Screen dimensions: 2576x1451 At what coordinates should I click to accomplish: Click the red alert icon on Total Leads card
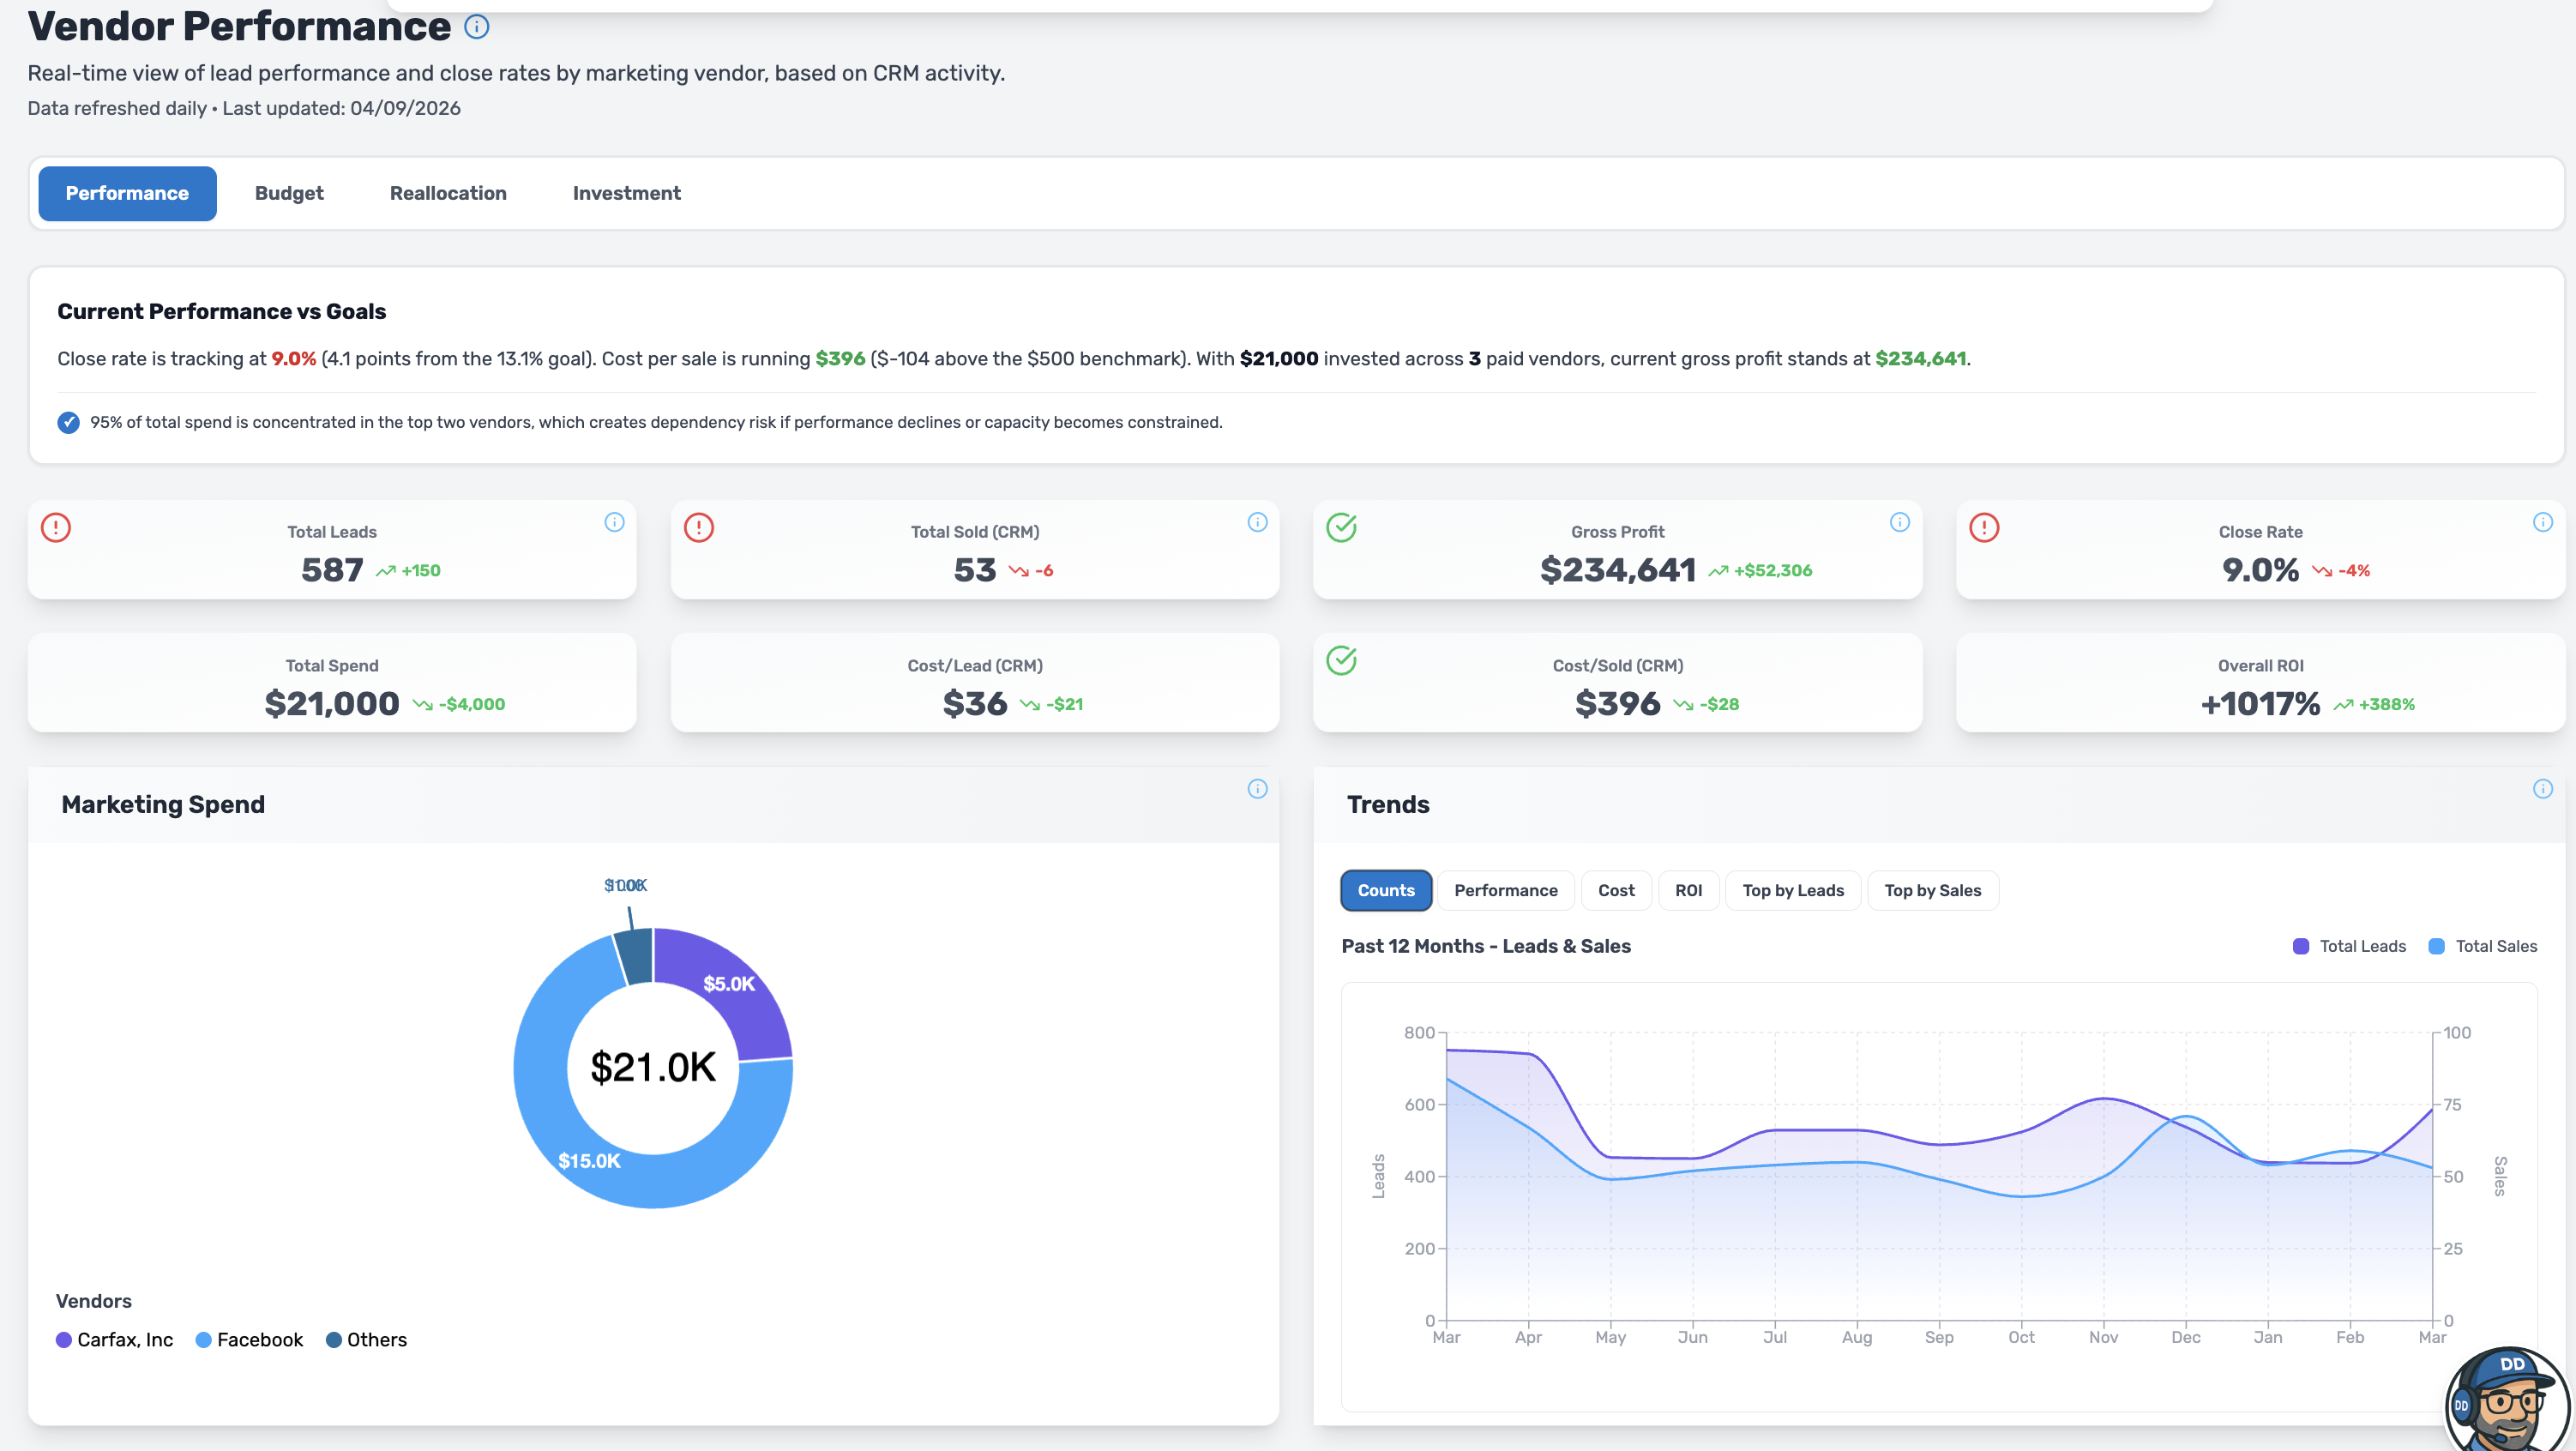pyautogui.click(x=56, y=527)
